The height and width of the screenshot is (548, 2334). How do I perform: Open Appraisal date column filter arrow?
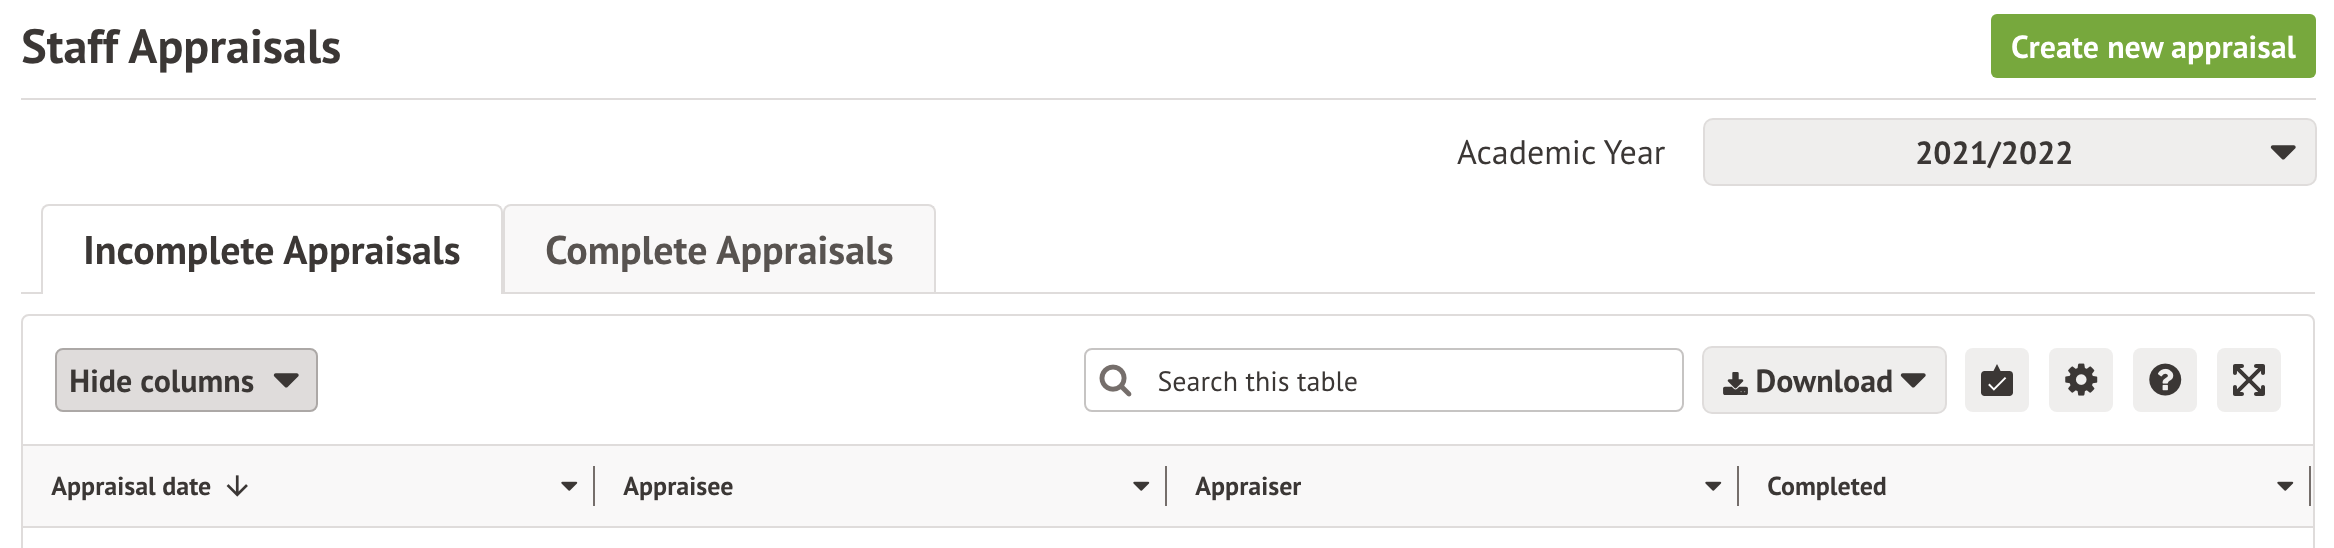pyautogui.click(x=569, y=487)
